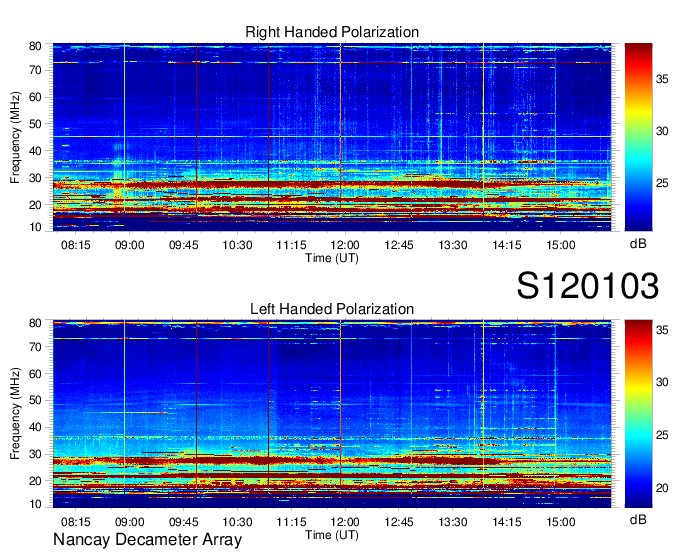This screenshot has width=680, height=552.
Task: Click the dB label under the upper color bar
Action: [638, 244]
